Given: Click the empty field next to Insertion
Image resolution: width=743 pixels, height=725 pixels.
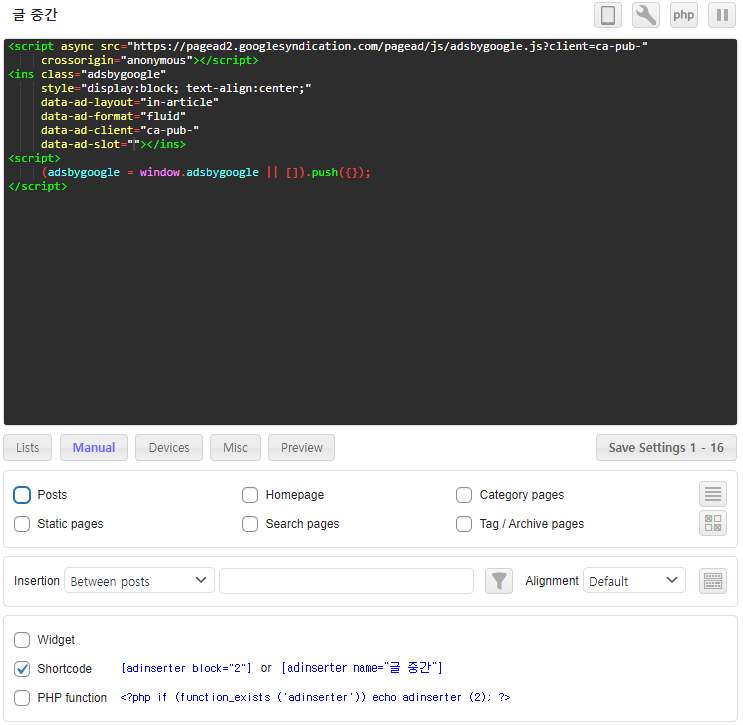Looking at the screenshot, I should [x=346, y=580].
